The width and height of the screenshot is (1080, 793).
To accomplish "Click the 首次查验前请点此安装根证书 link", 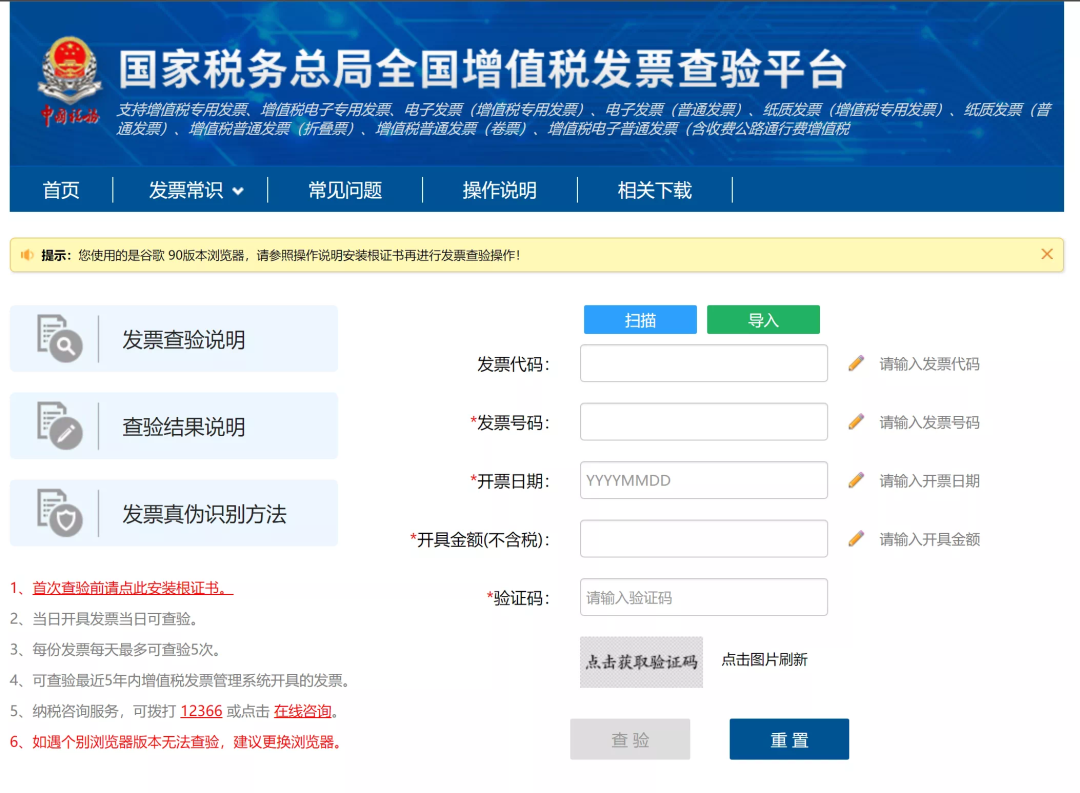I will [x=132, y=588].
